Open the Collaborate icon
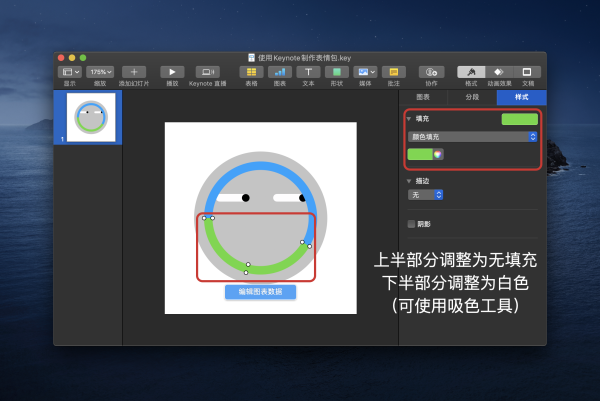 pyautogui.click(x=432, y=72)
